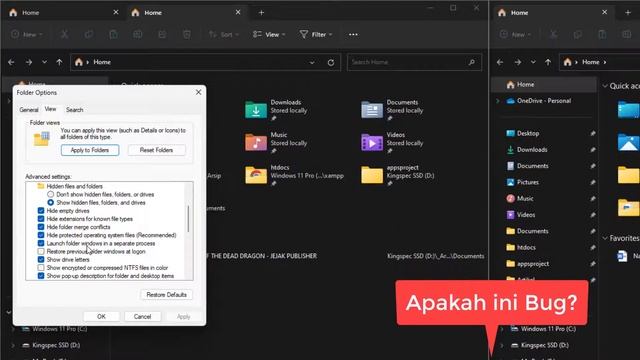This screenshot has width=640, height=360.
Task: Check Restore previous folder windows at logon
Action: (x=41, y=251)
